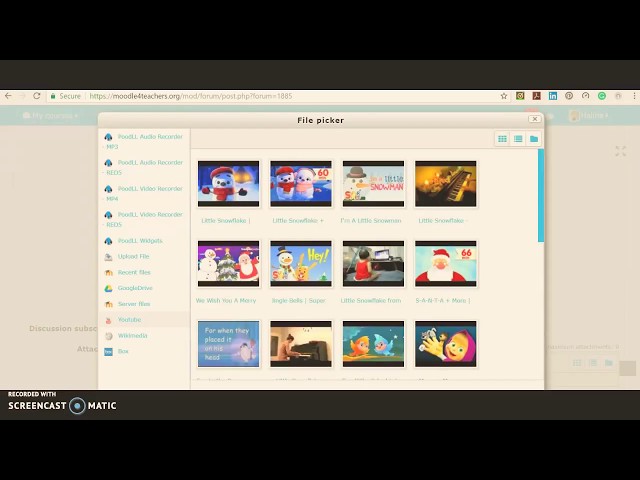640x480 pixels.
Task: Go back with browser back arrow
Action: pyautogui.click(x=8, y=96)
